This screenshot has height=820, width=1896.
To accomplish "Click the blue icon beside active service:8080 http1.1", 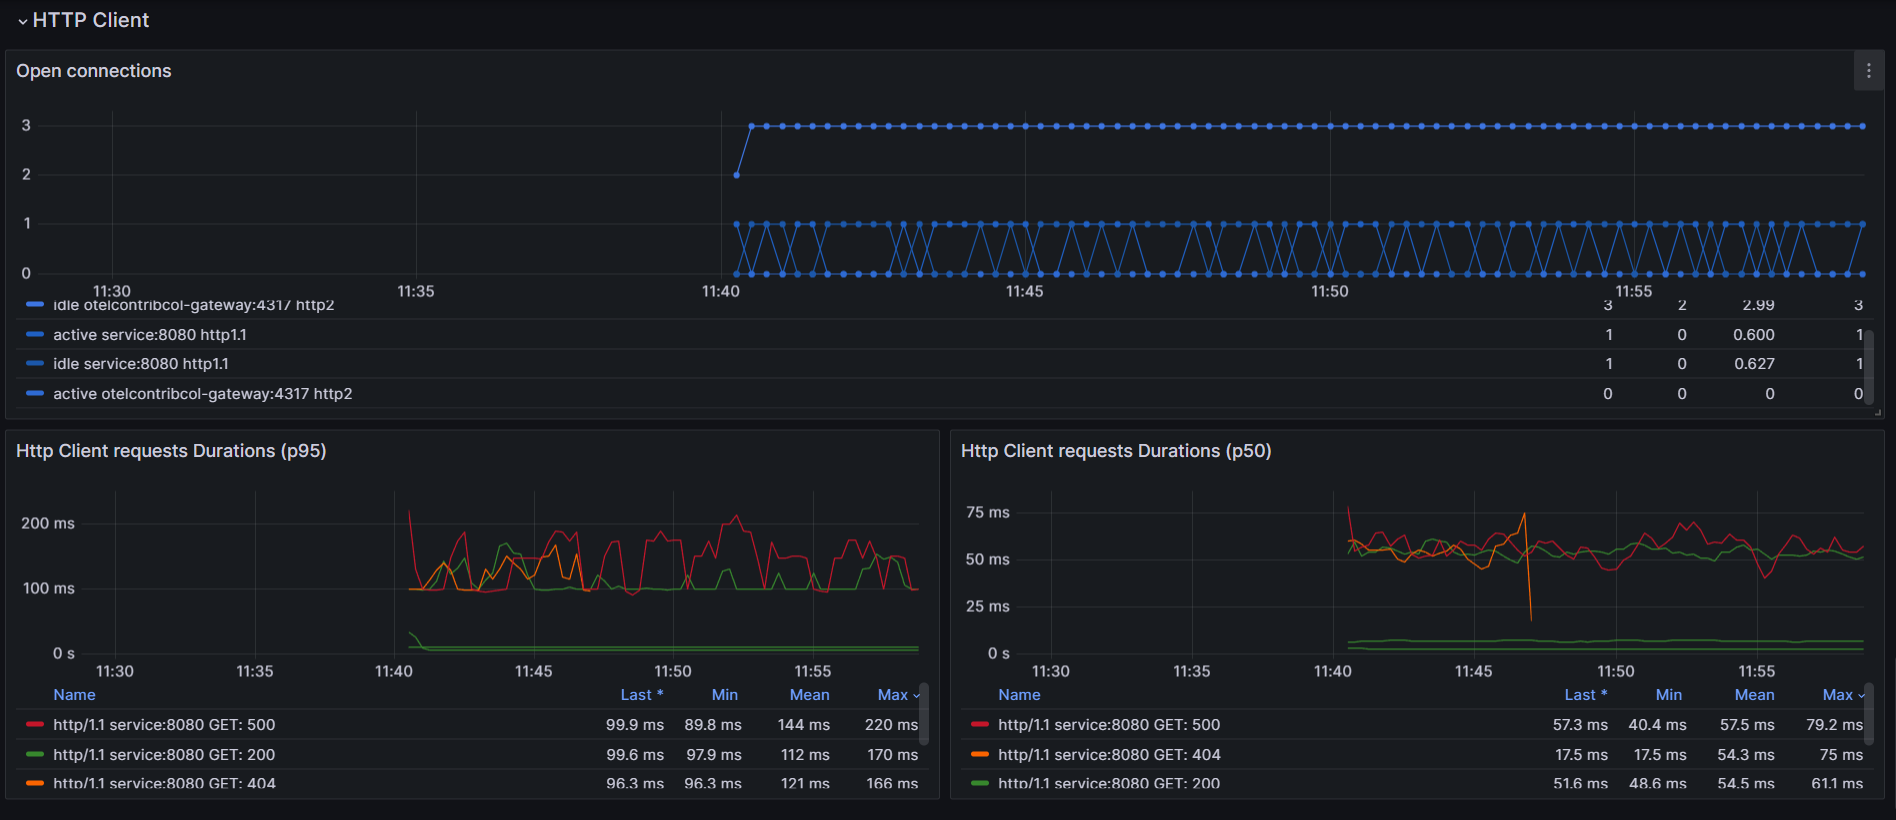I will click(35, 334).
